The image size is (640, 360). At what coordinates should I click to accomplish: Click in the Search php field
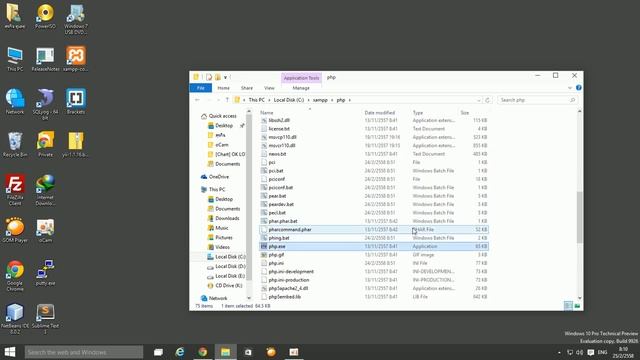(538, 100)
